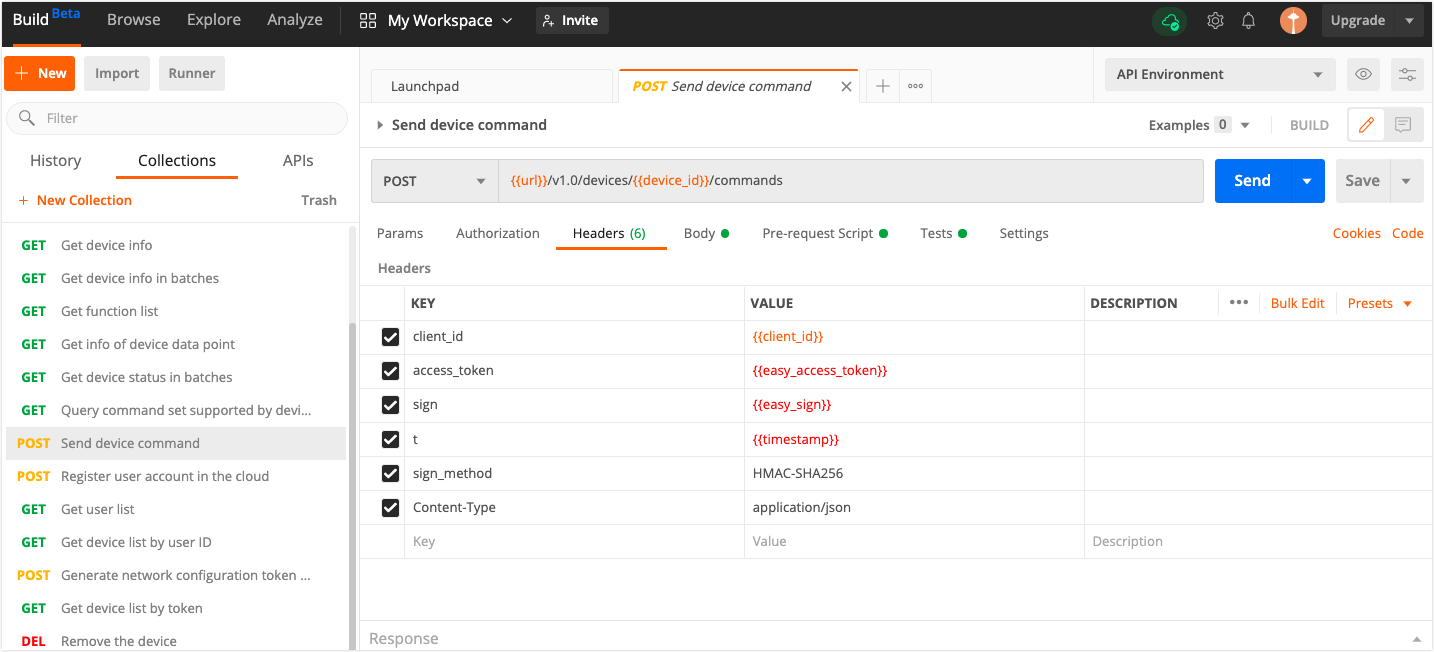
Task: Uncheck the sign header checkbox
Action: pos(391,405)
